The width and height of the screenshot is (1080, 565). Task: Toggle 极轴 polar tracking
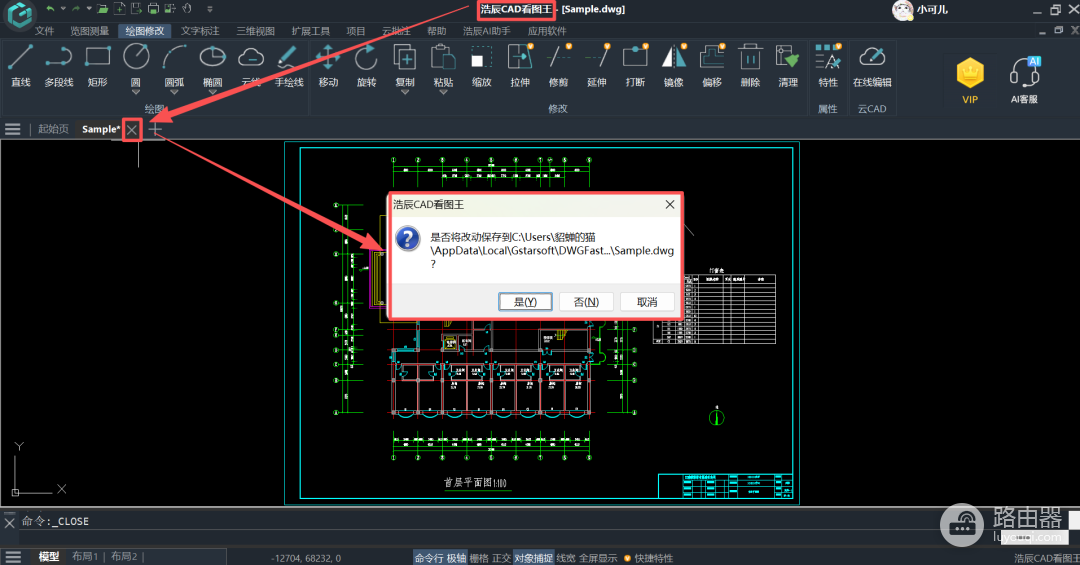coord(457,558)
